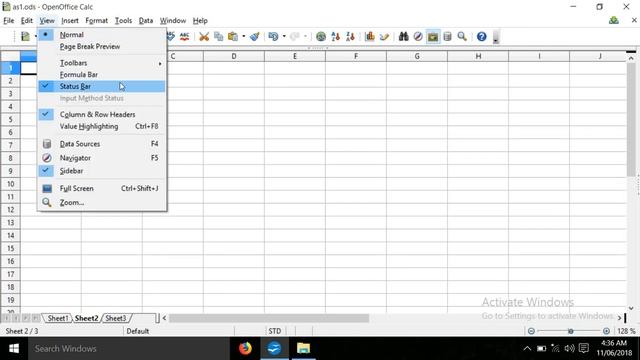Toggle Column & Row Headers option
This screenshot has height=360, width=640.
(x=102, y=114)
